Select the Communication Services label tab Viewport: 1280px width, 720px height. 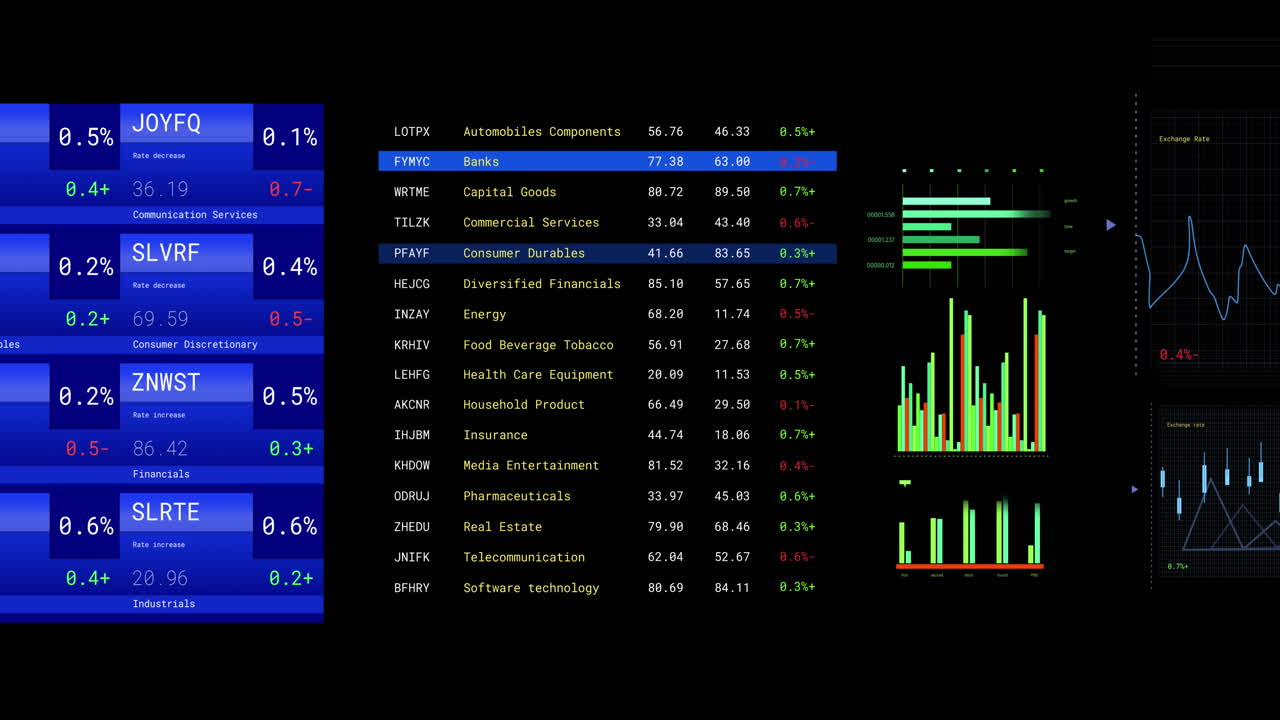click(195, 215)
